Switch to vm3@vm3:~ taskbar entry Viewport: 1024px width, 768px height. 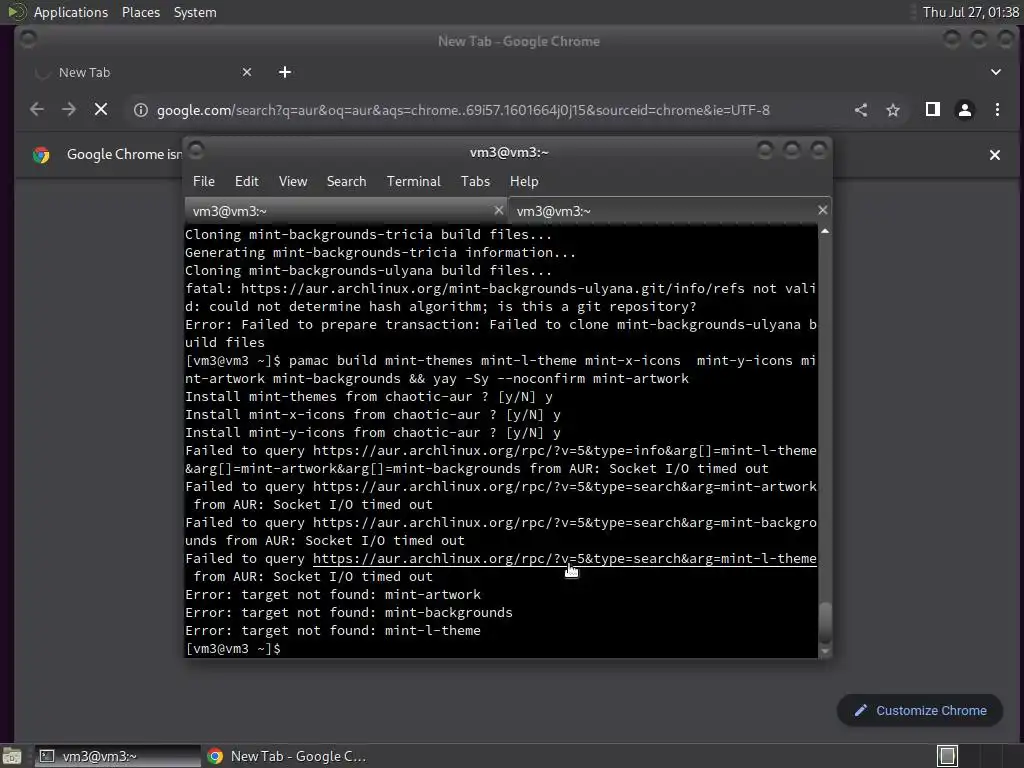118,756
